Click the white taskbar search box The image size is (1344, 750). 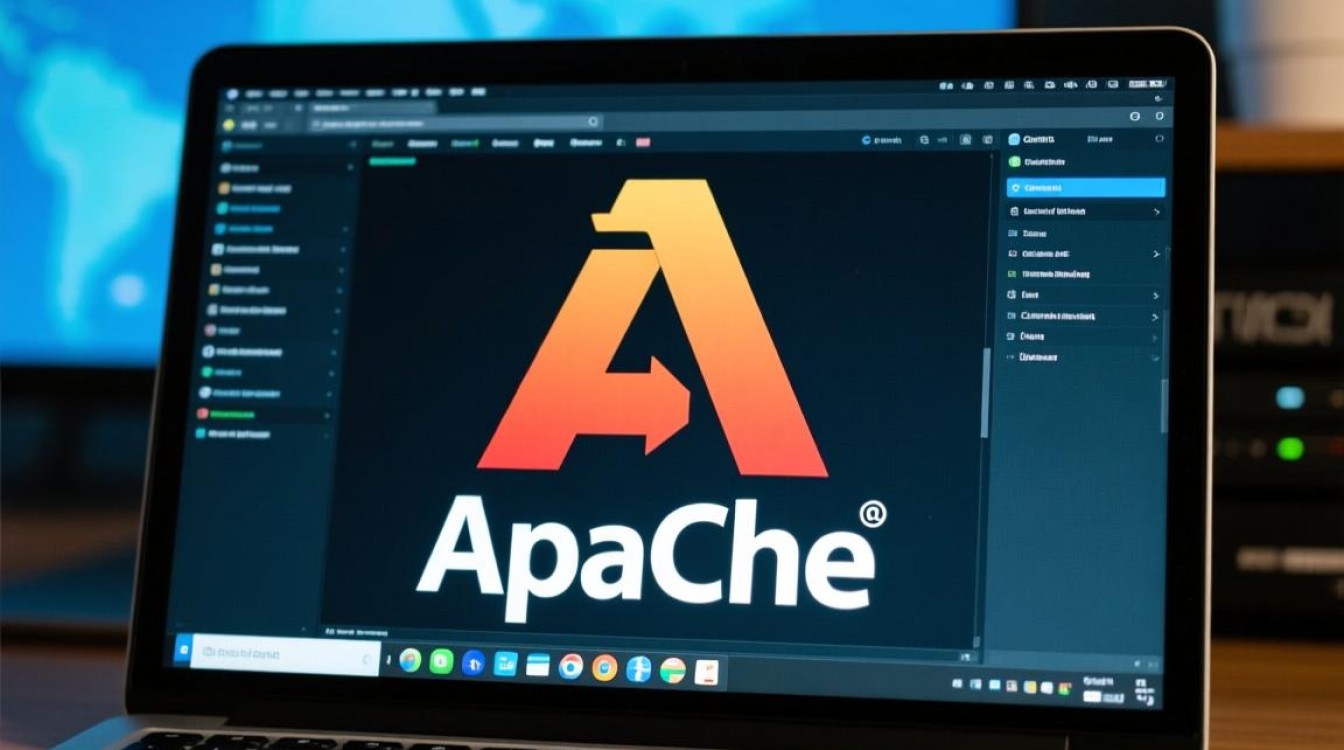(285, 656)
